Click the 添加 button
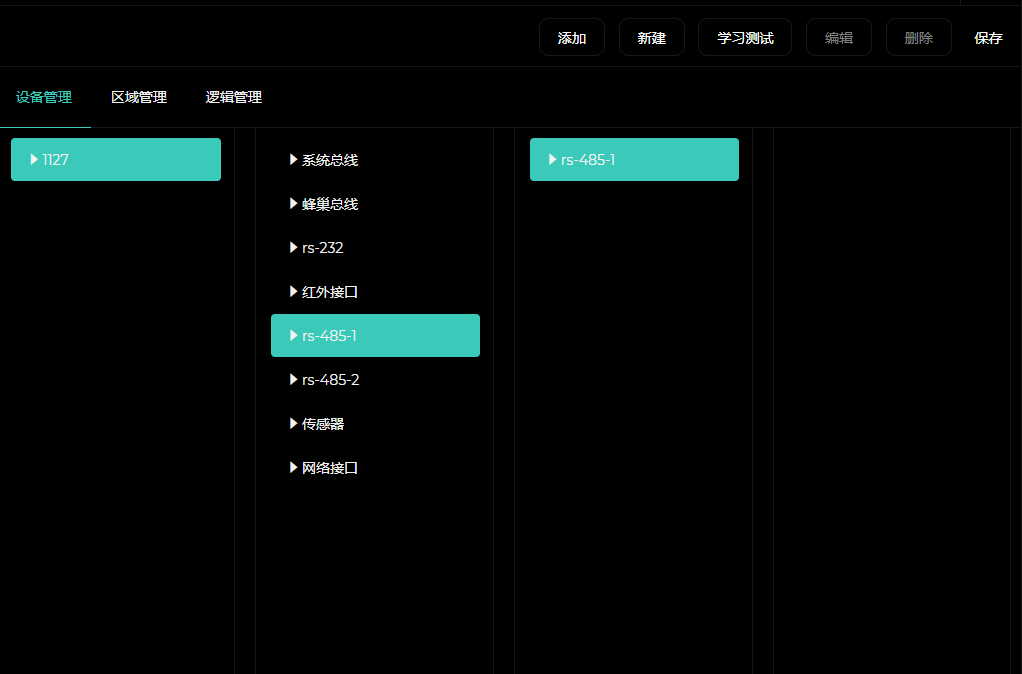The height and width of the screenshot is (674, 1022). click(571, 38)
